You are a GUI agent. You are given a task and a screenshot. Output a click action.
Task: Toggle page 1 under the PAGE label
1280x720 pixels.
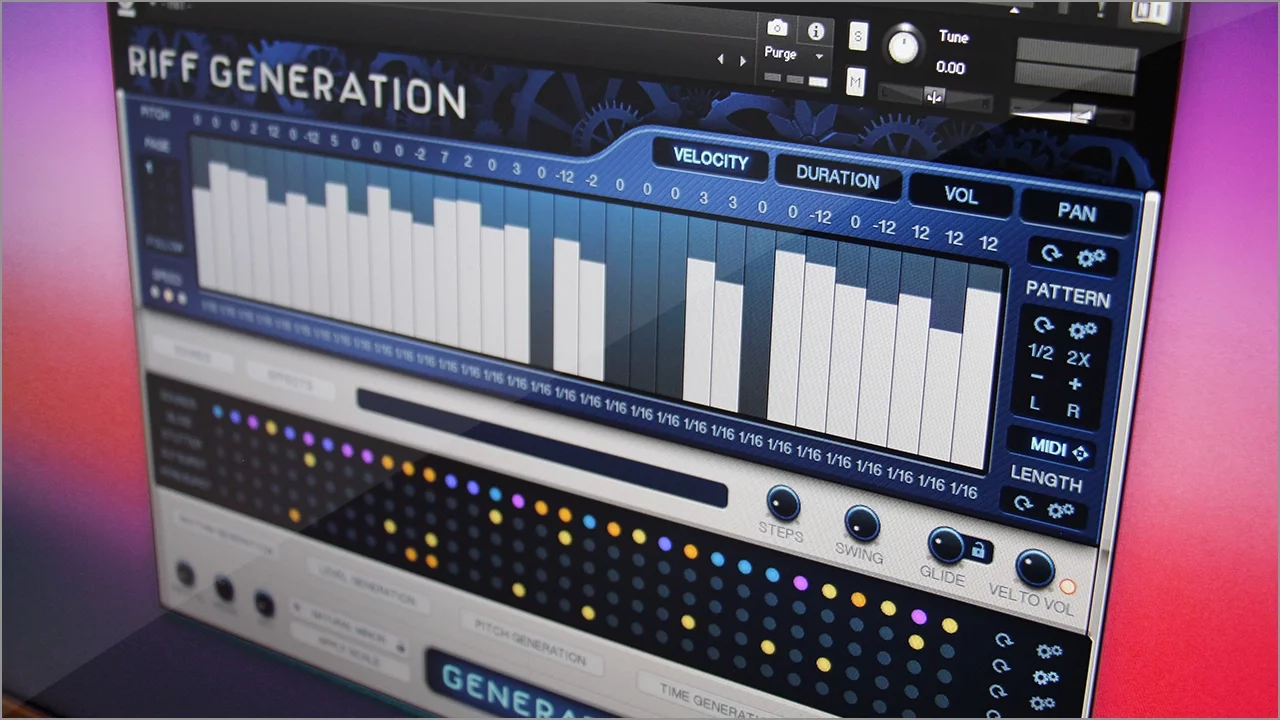point(151,170)
